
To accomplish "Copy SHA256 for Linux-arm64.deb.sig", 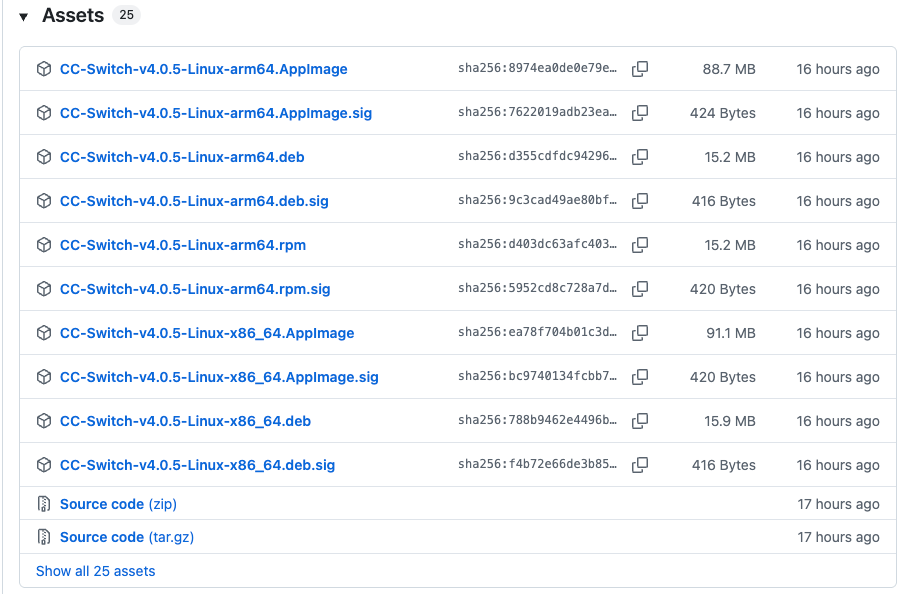I will tap(640, 201).
